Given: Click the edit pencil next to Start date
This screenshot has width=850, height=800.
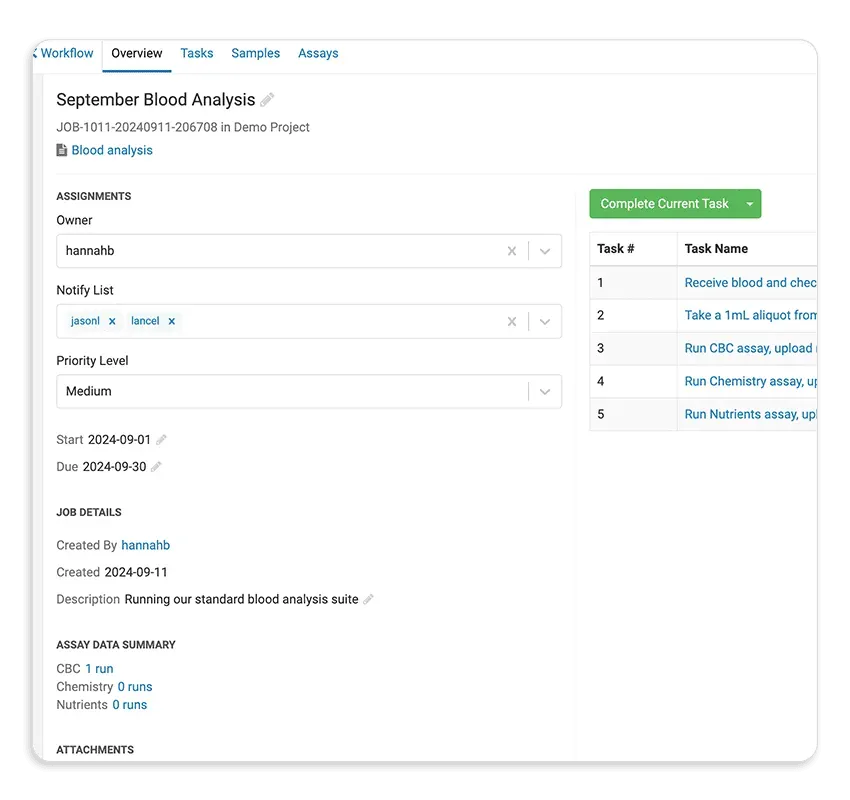Looking at the screenshot, I should point(162,440).
